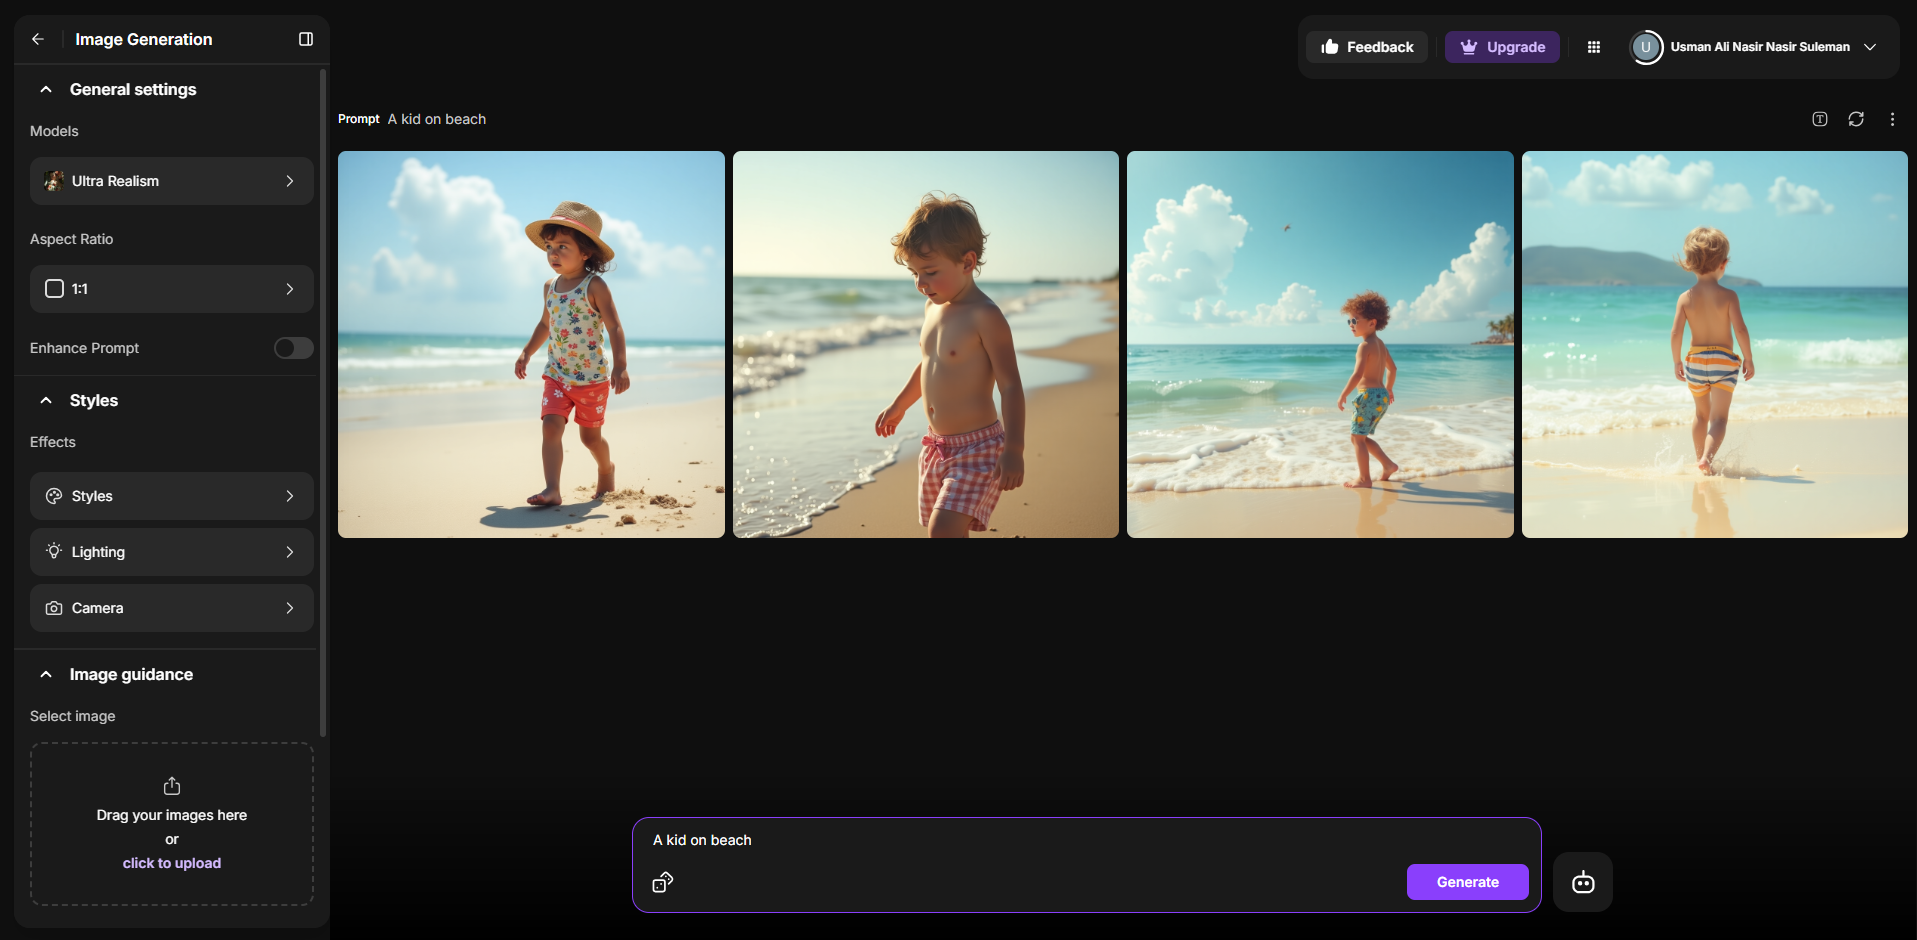Screen dimensions: 1917x940
Task: Open the image of blond kid facing sea
Action: (1715, 344)
